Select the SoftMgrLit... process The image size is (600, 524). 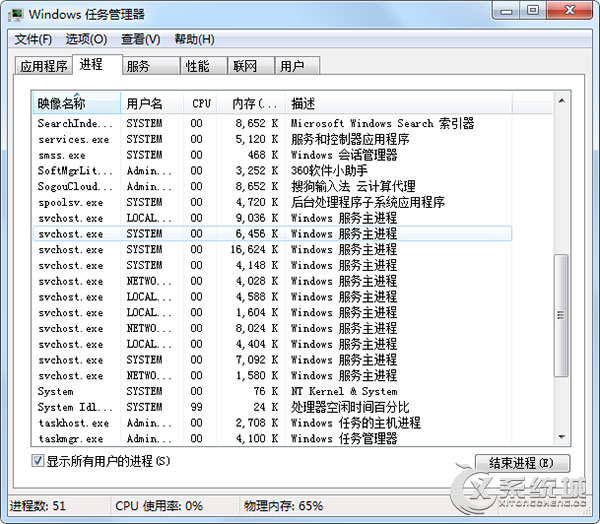272,171
